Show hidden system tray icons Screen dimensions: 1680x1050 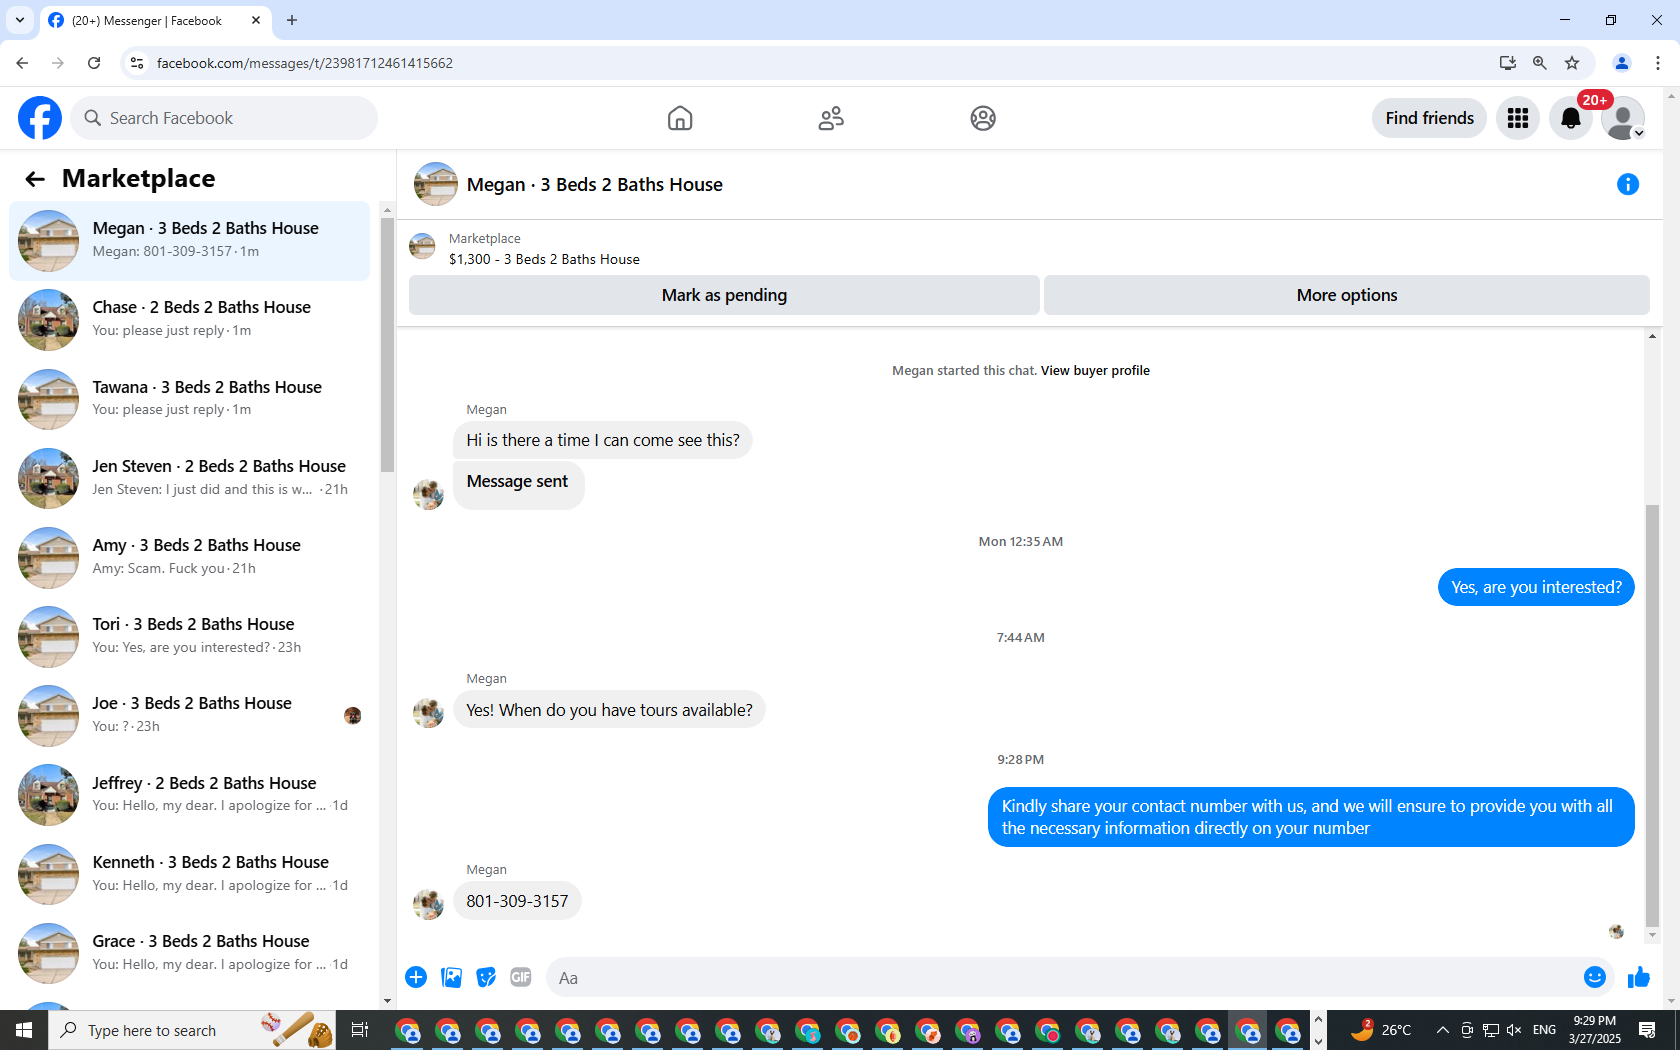click(1442, 1030)
